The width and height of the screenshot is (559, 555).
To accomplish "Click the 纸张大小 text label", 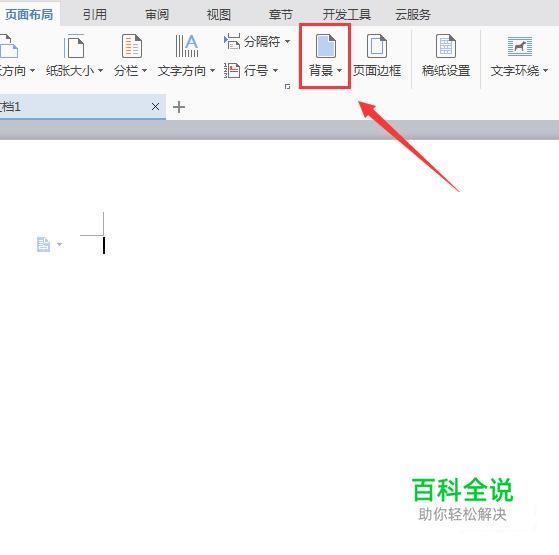I will (x=70, y=71).
